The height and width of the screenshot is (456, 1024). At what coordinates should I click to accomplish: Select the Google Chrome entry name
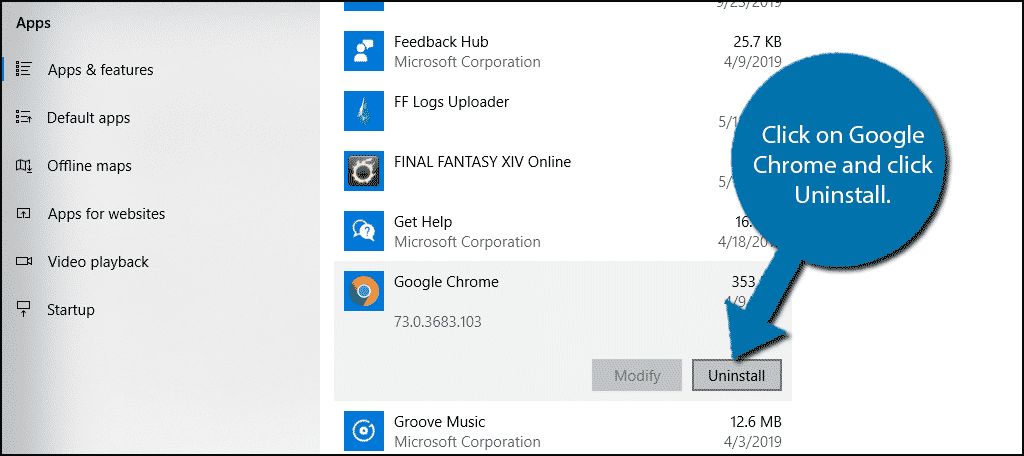pos(446,282)
